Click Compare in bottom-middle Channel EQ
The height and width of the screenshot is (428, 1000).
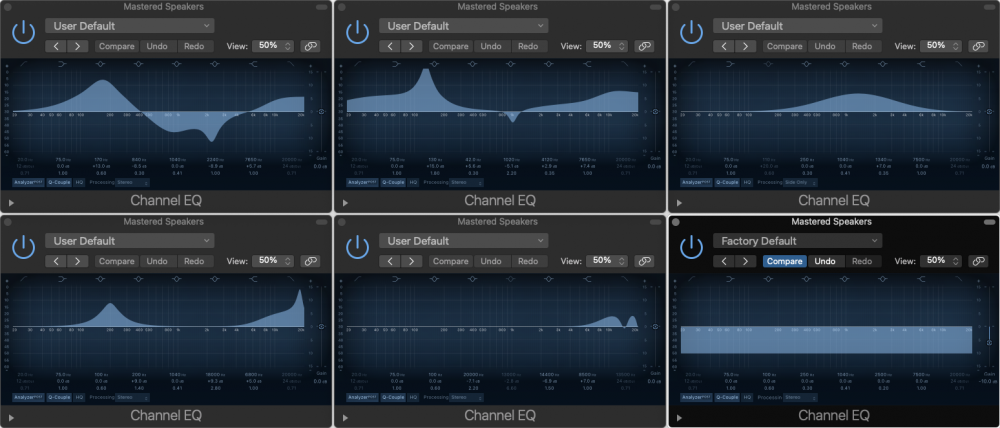pyautogui.click(x=451, y=261)
